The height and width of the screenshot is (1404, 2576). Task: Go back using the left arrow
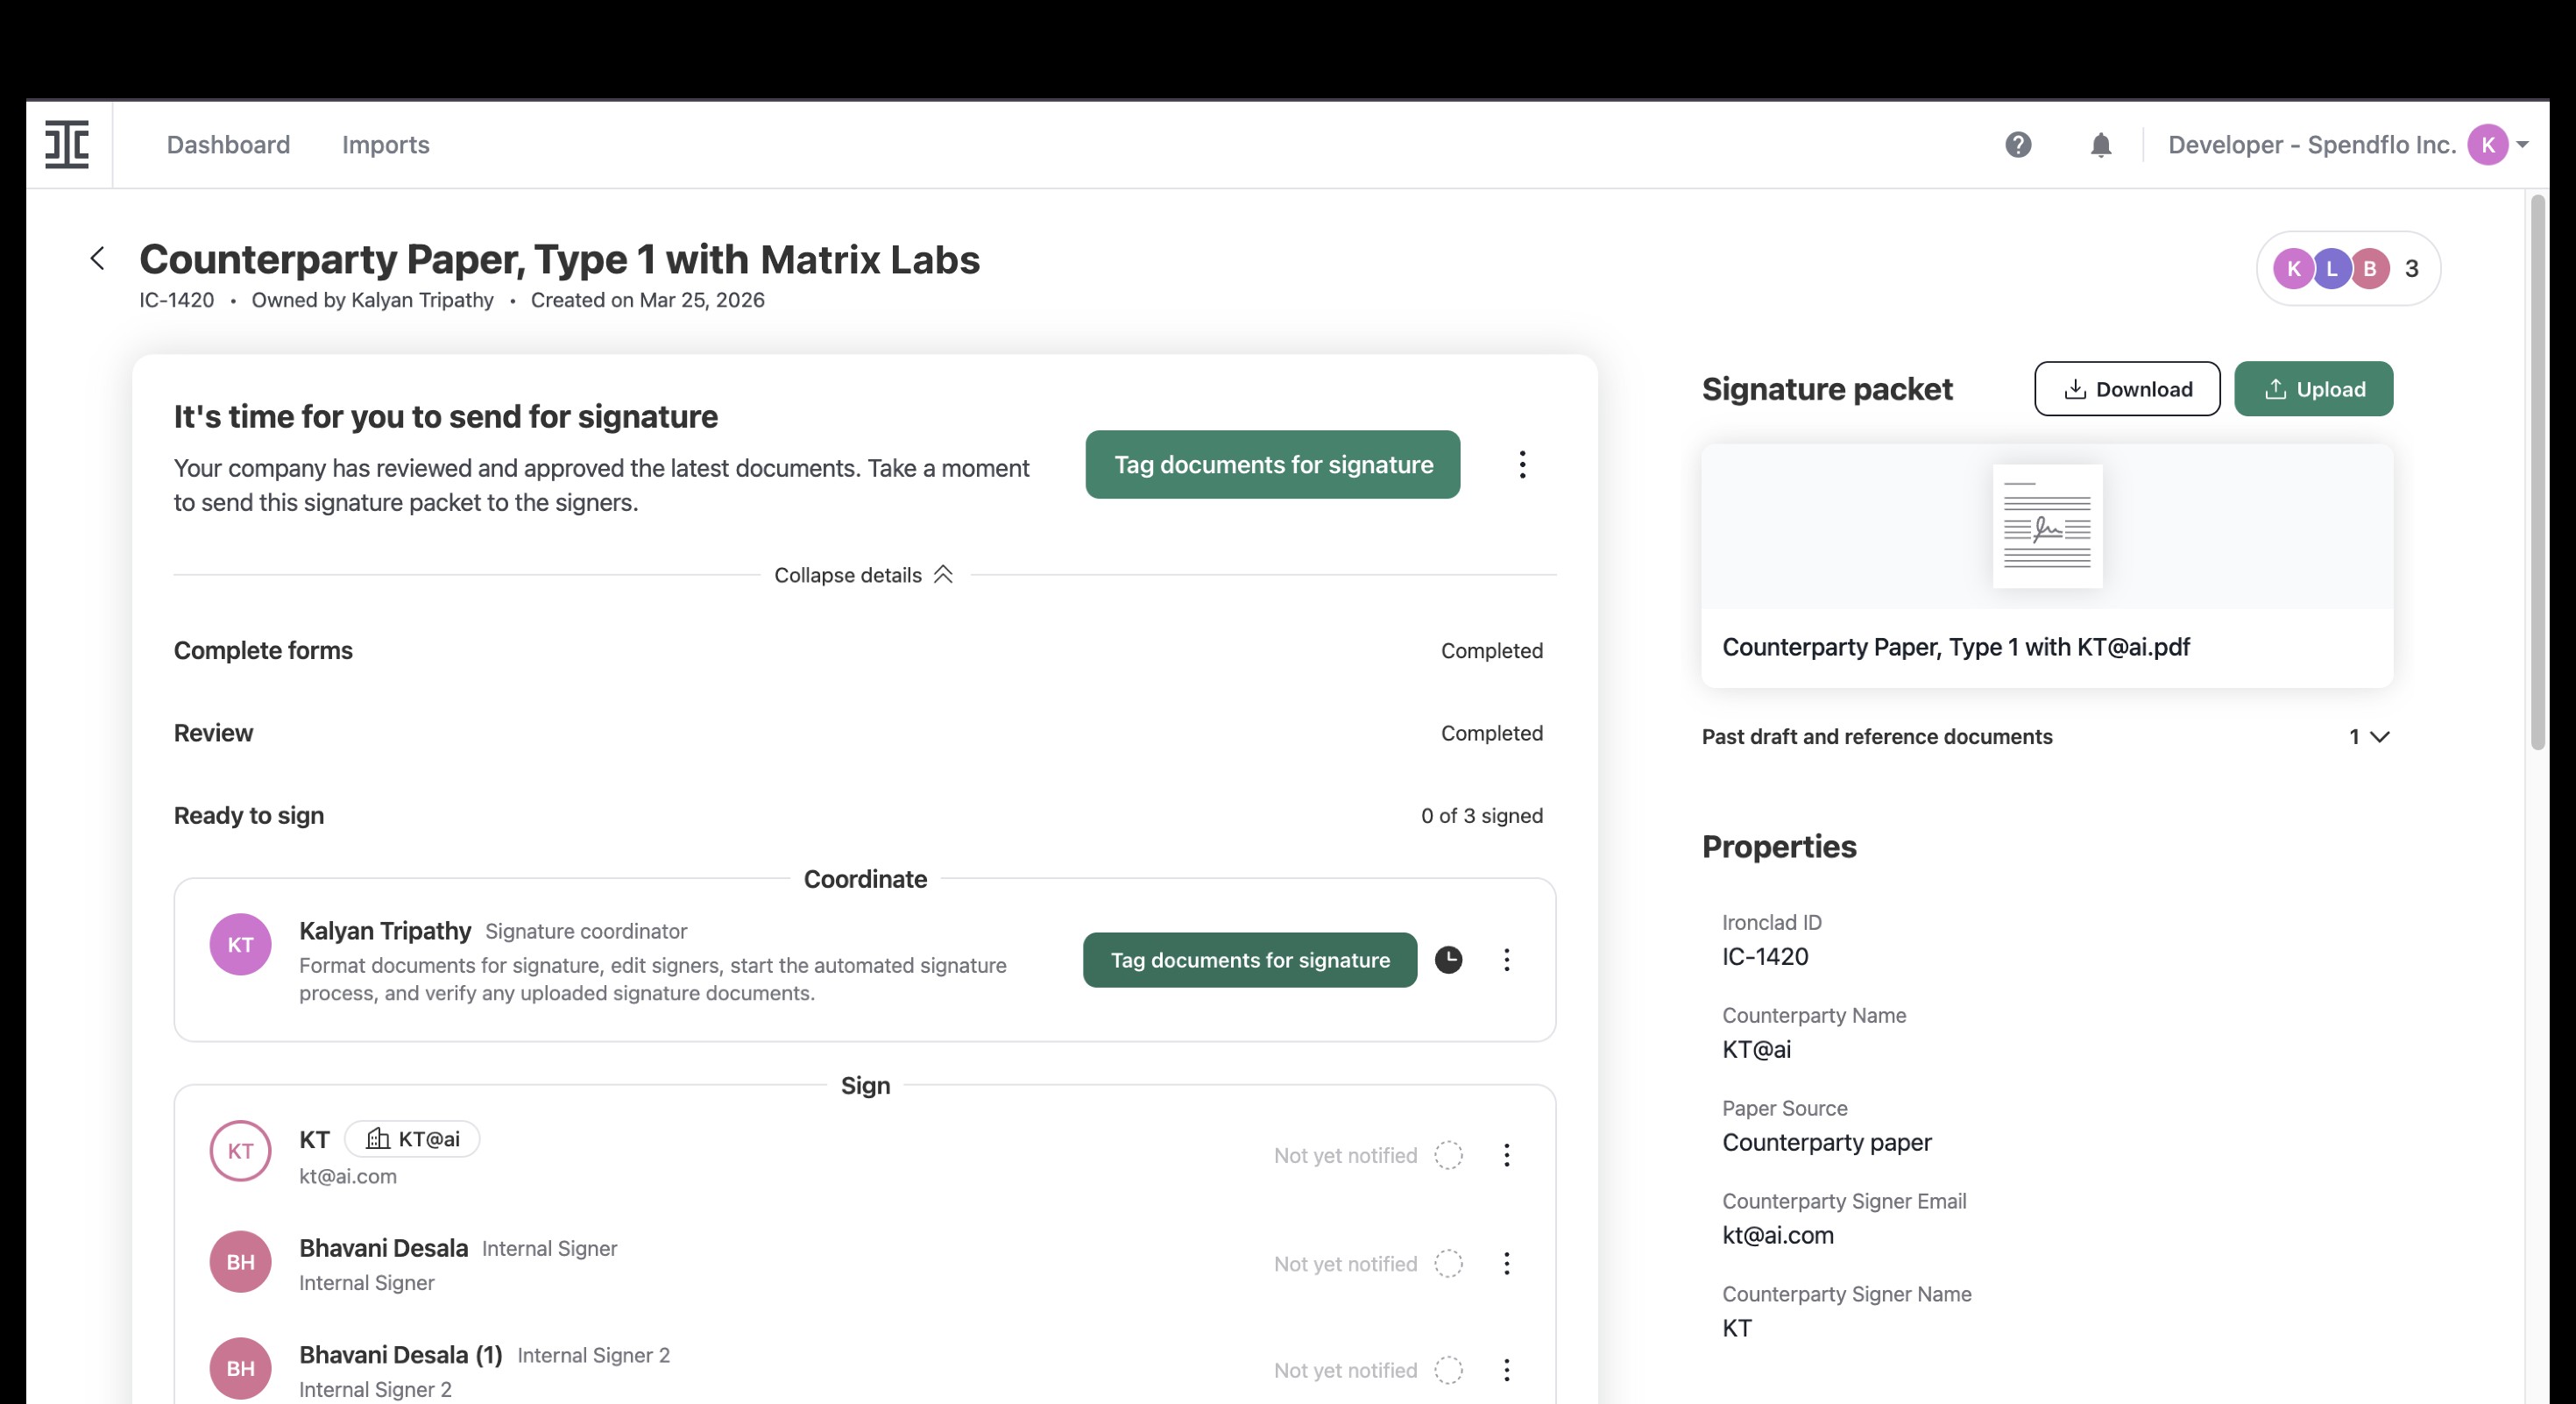point(97,259)
